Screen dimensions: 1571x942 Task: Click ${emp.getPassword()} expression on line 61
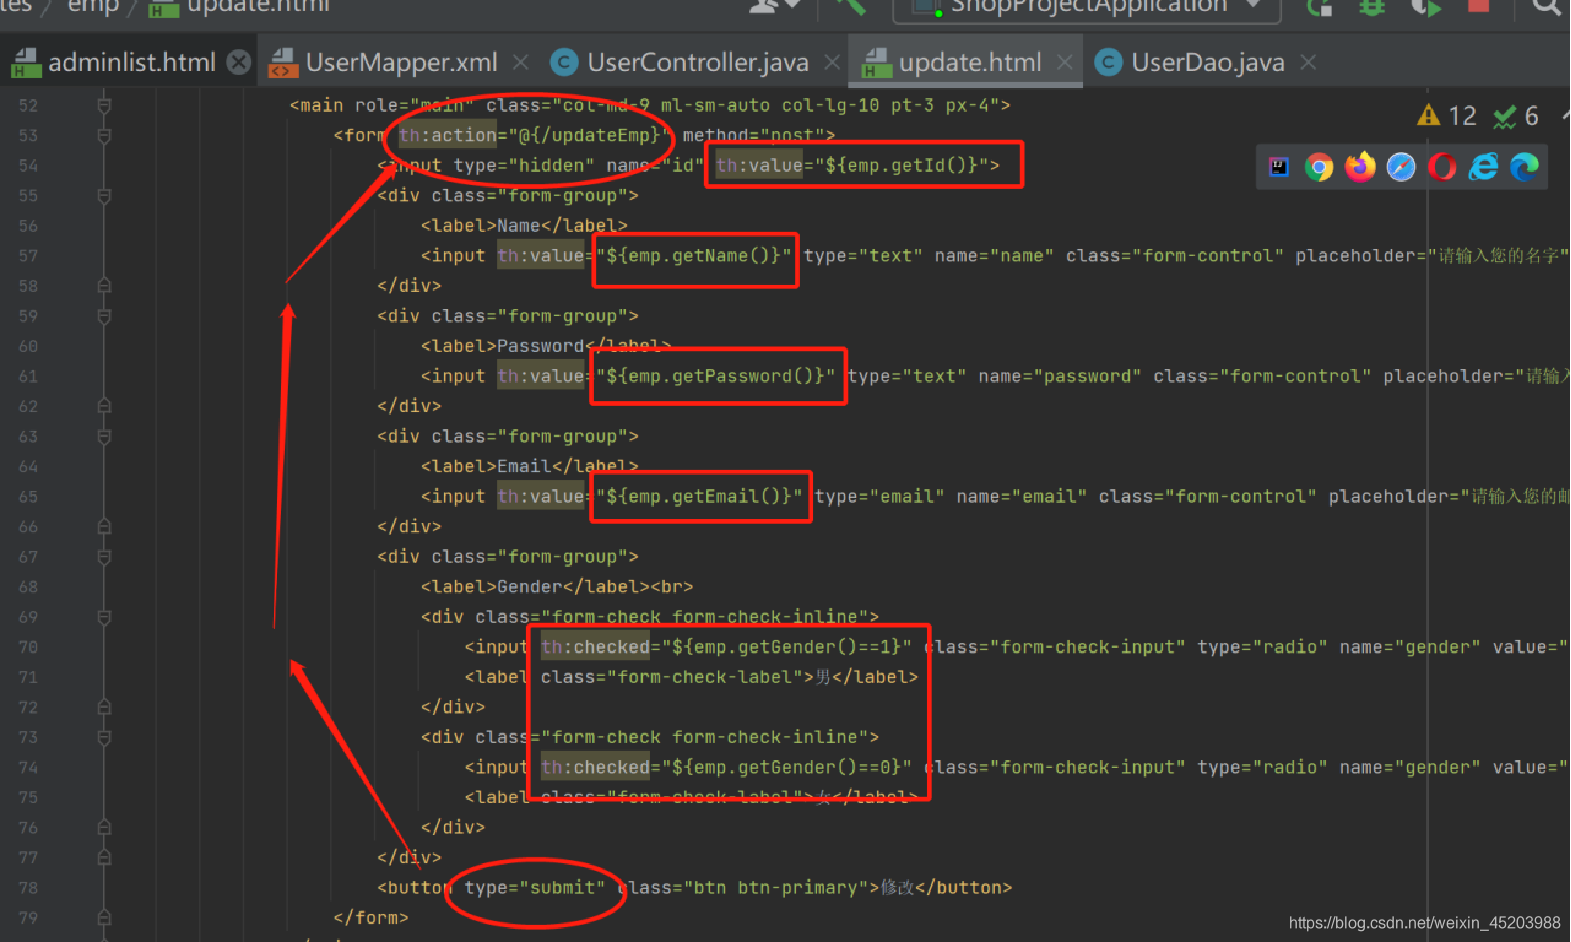(x=715, y=376)
